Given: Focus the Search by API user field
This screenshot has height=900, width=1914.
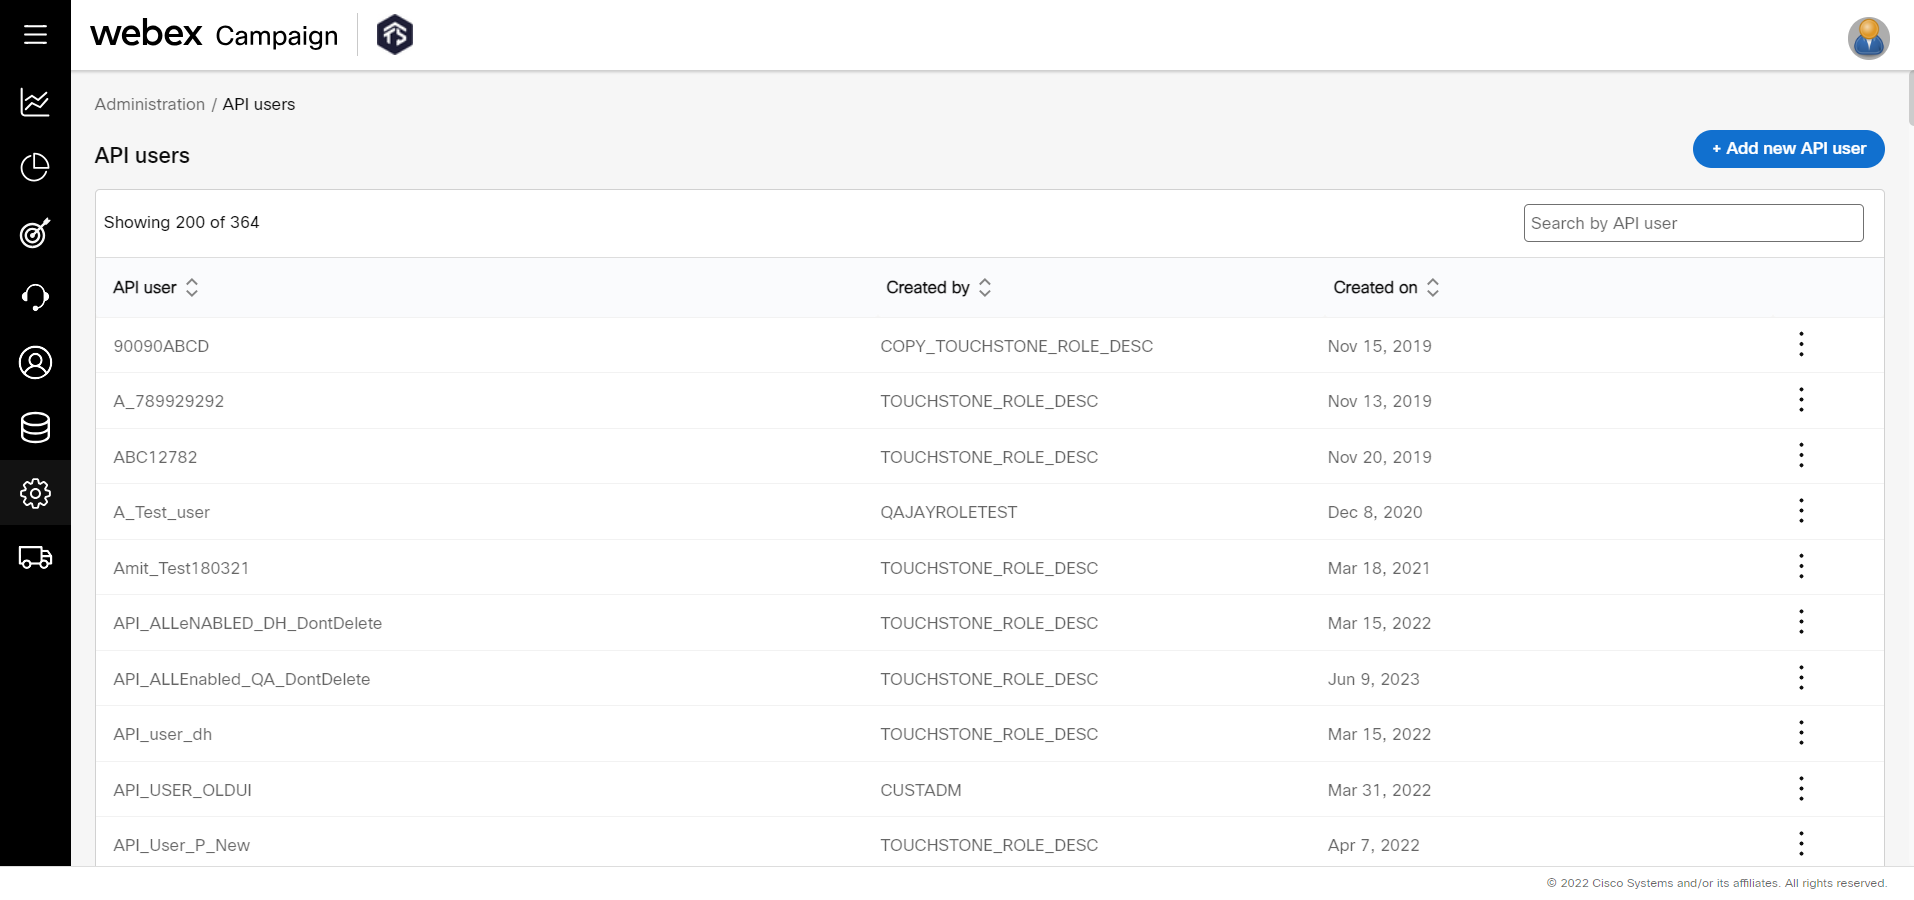Looking at the screenshot, I should point(1693,223).
